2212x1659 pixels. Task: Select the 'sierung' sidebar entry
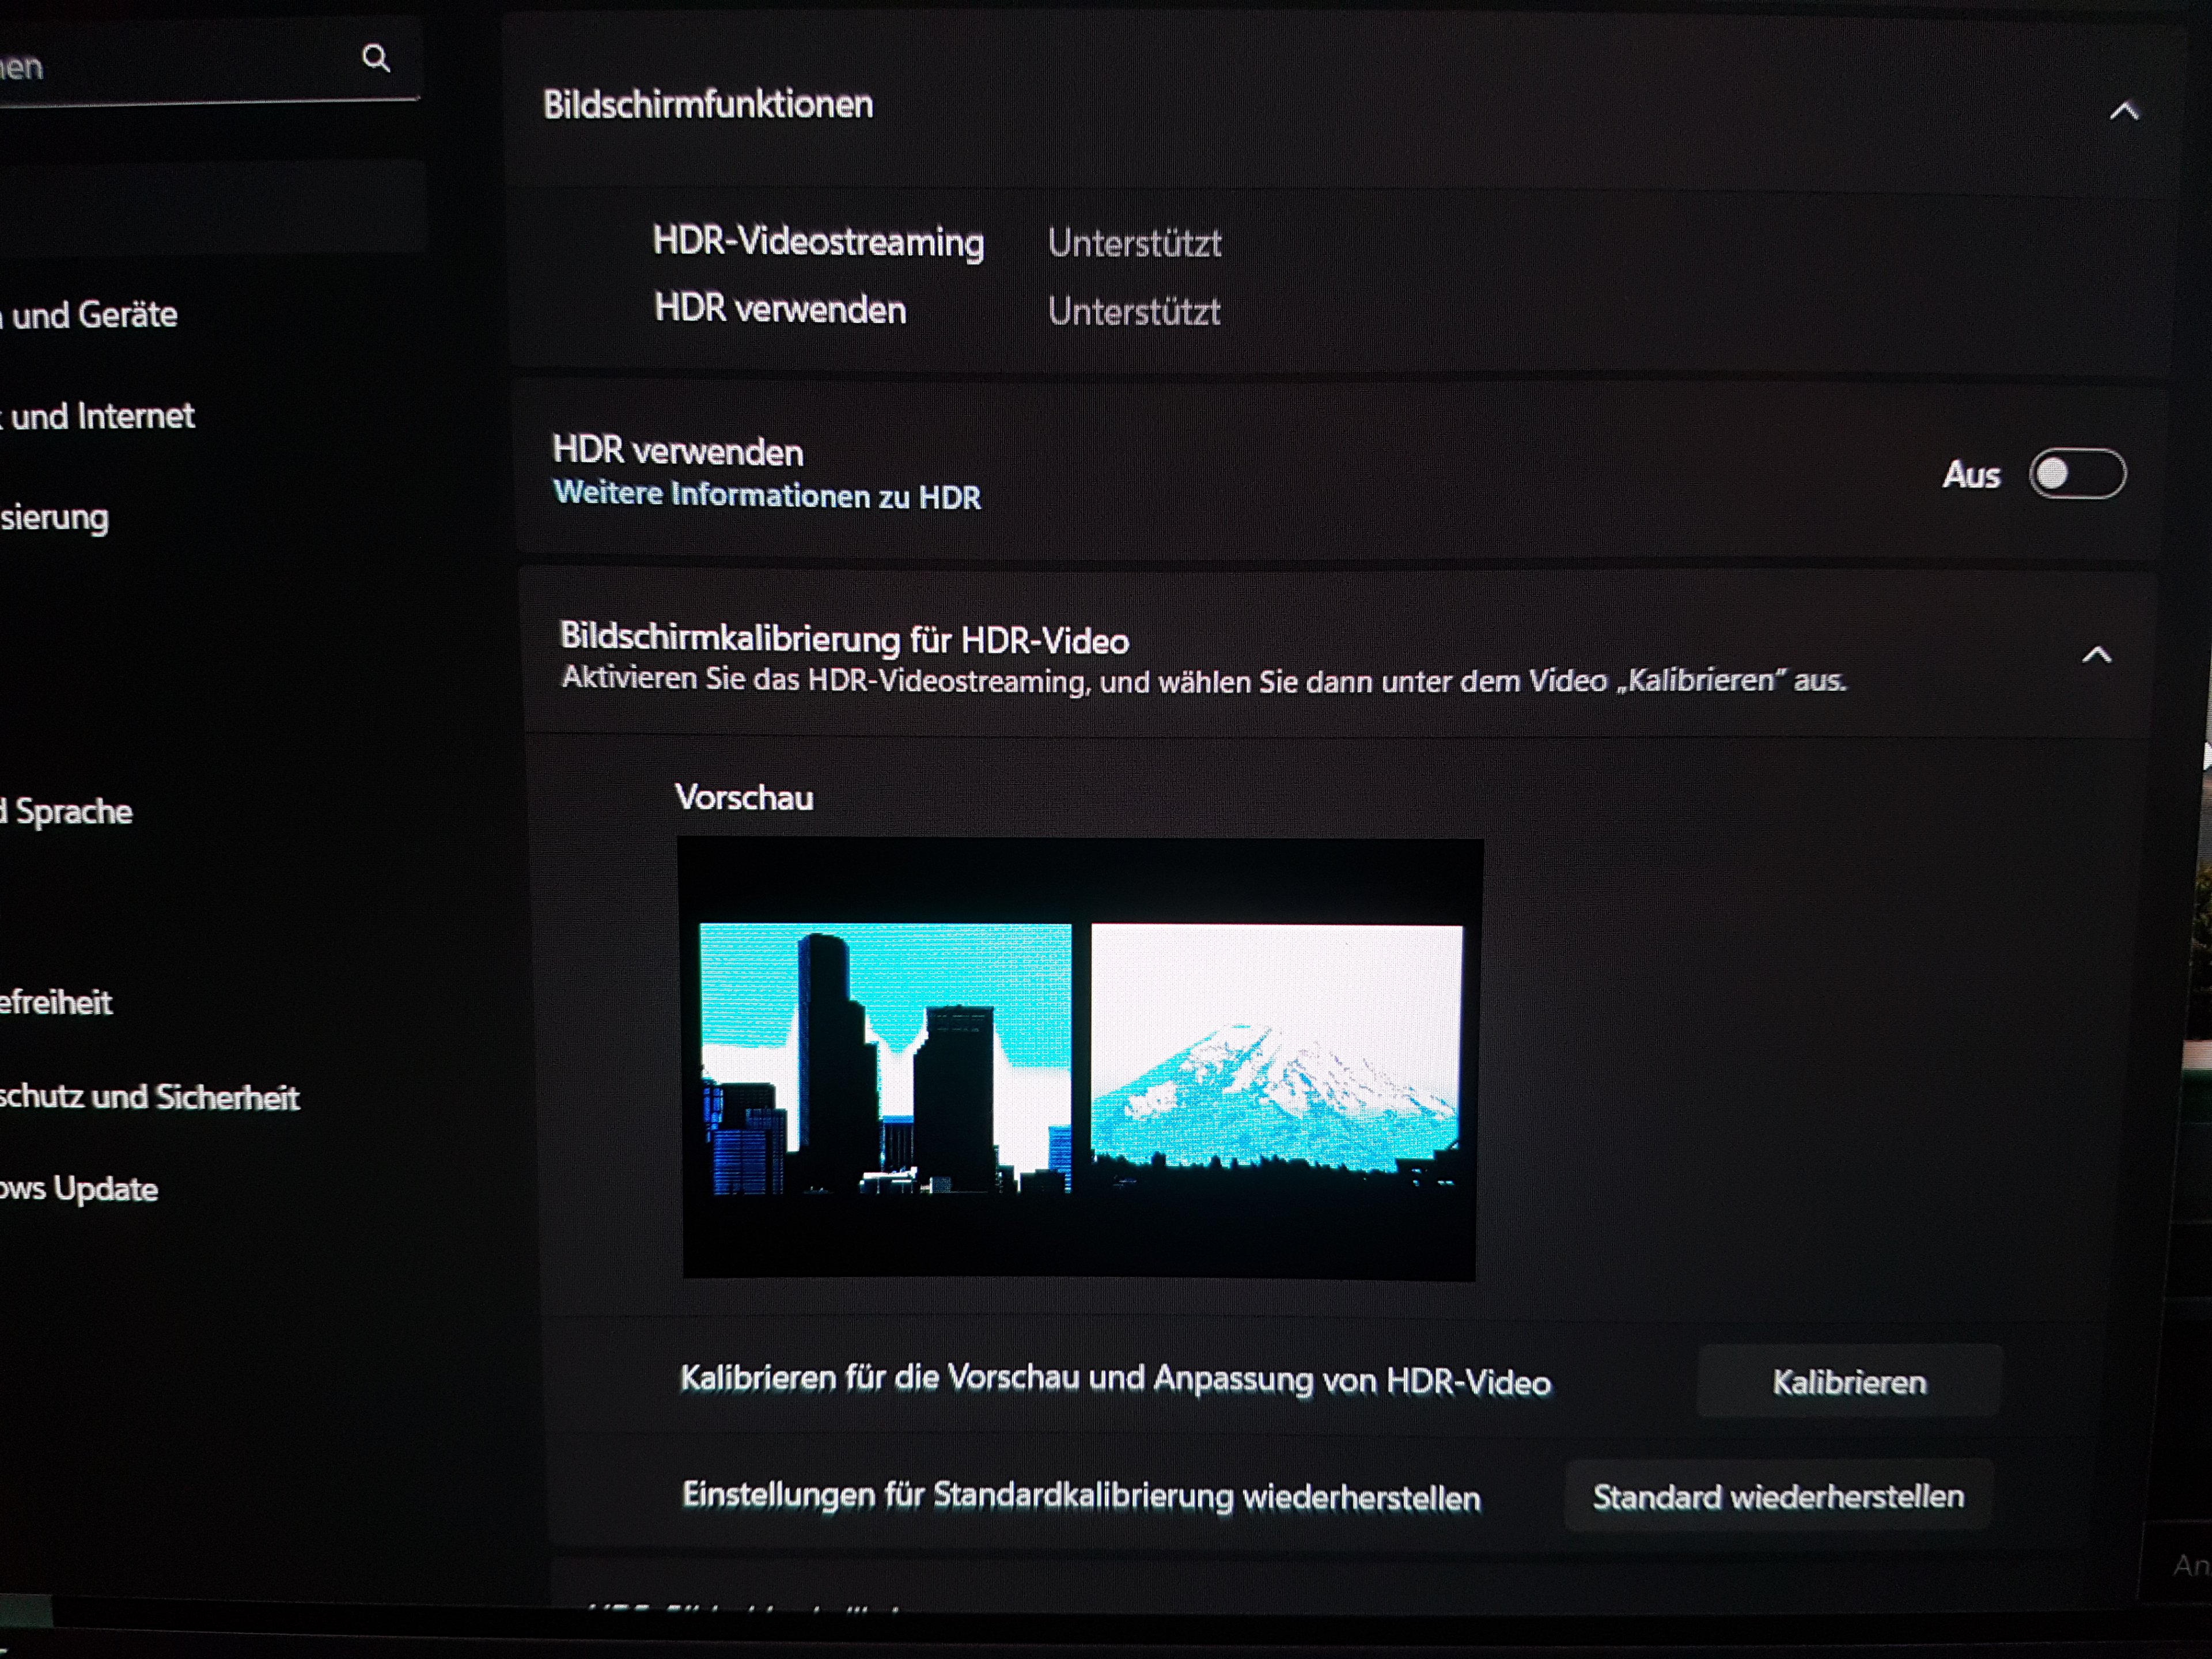coord(55,518)
